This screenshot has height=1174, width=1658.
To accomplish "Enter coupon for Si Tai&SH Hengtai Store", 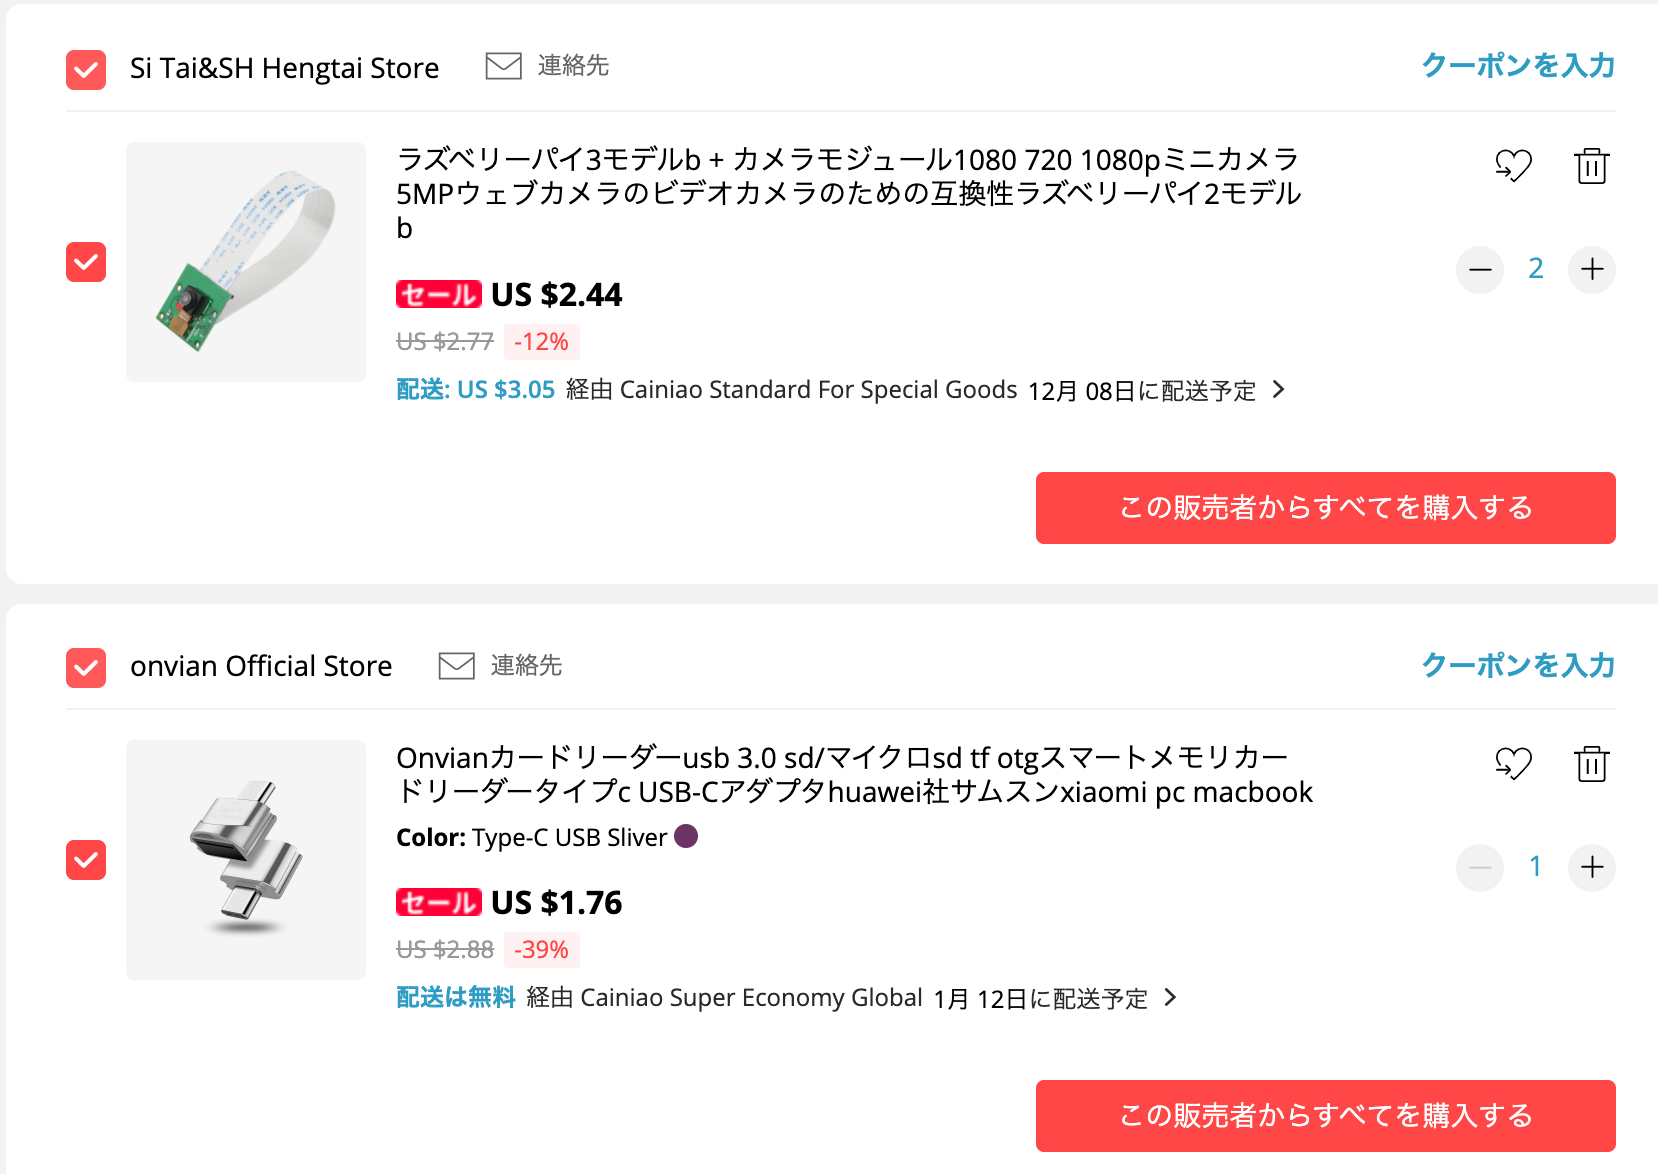I will click(1518, 66).
